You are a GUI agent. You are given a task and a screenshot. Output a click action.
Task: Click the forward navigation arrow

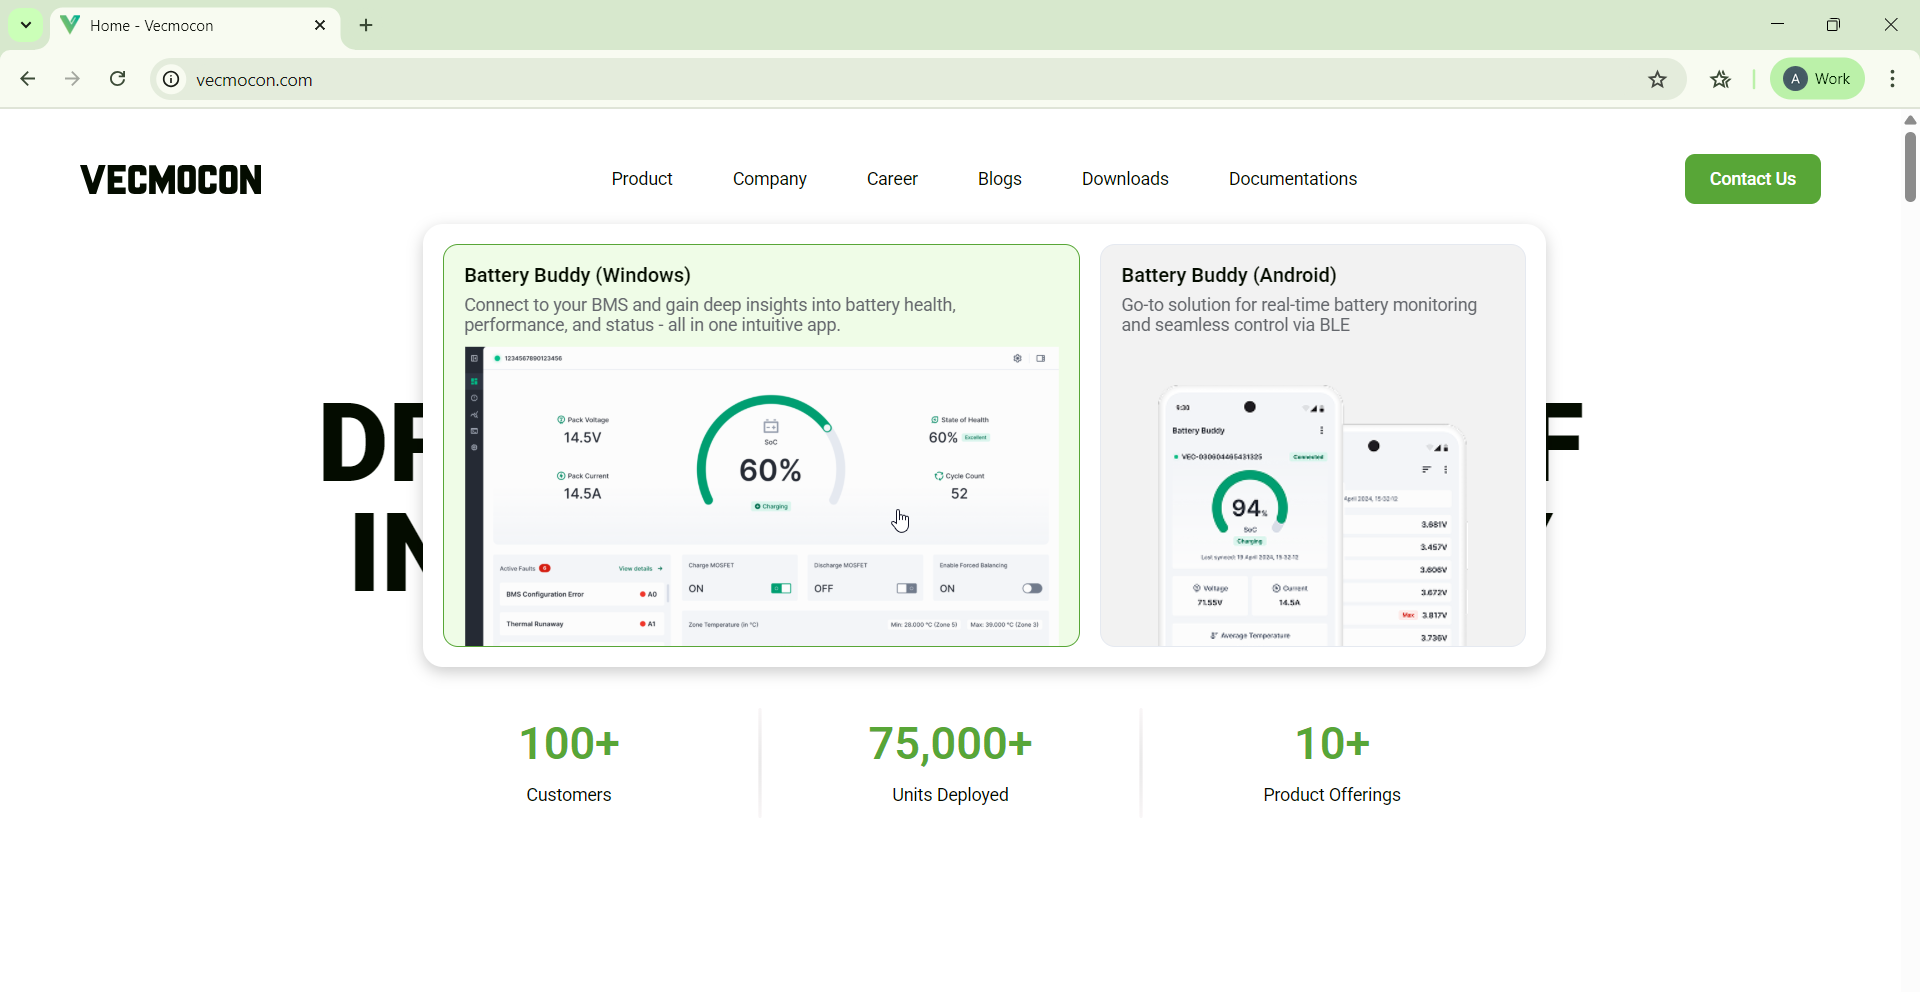click(x=72, y=79)
